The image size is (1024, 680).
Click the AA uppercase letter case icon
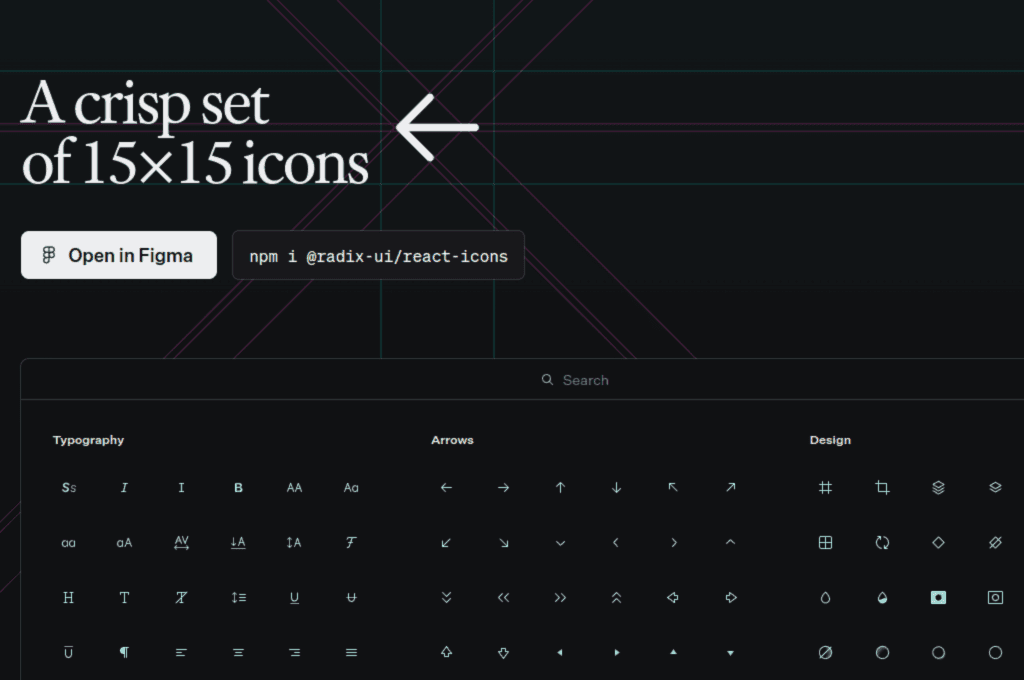click(295, 487)
